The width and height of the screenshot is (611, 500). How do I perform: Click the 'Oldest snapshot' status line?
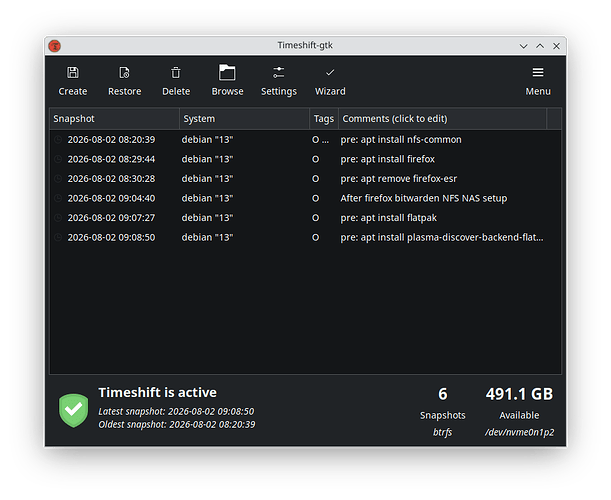177,424
